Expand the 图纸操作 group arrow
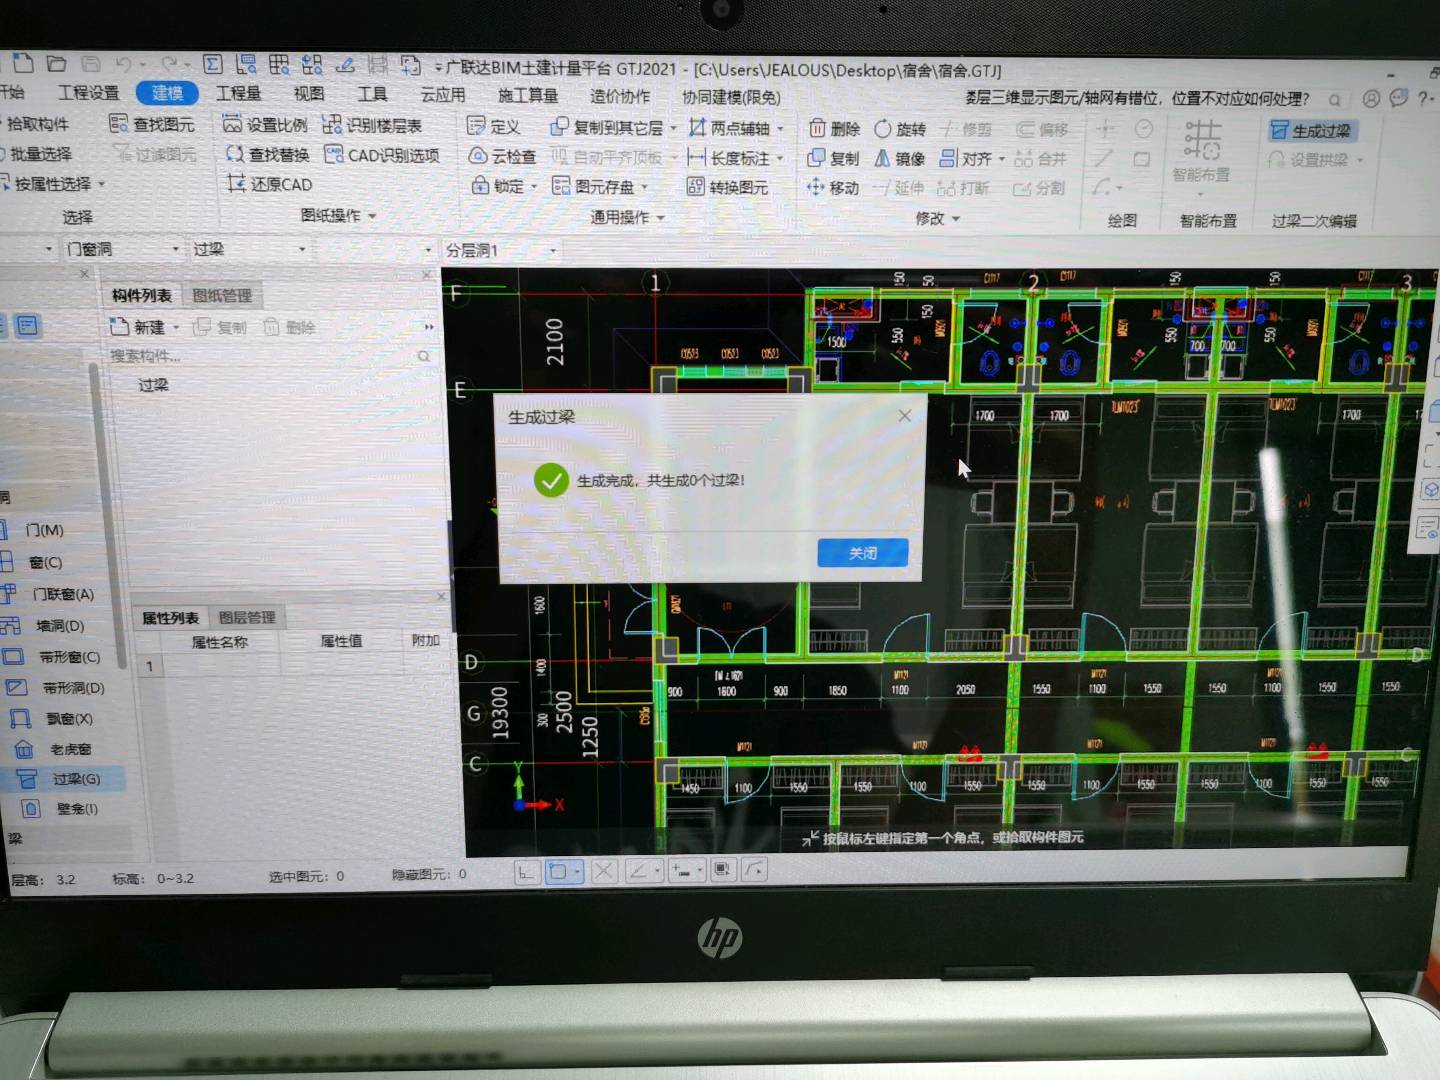The width and height of the screenshot is (1440, 1080). [372, 216]
